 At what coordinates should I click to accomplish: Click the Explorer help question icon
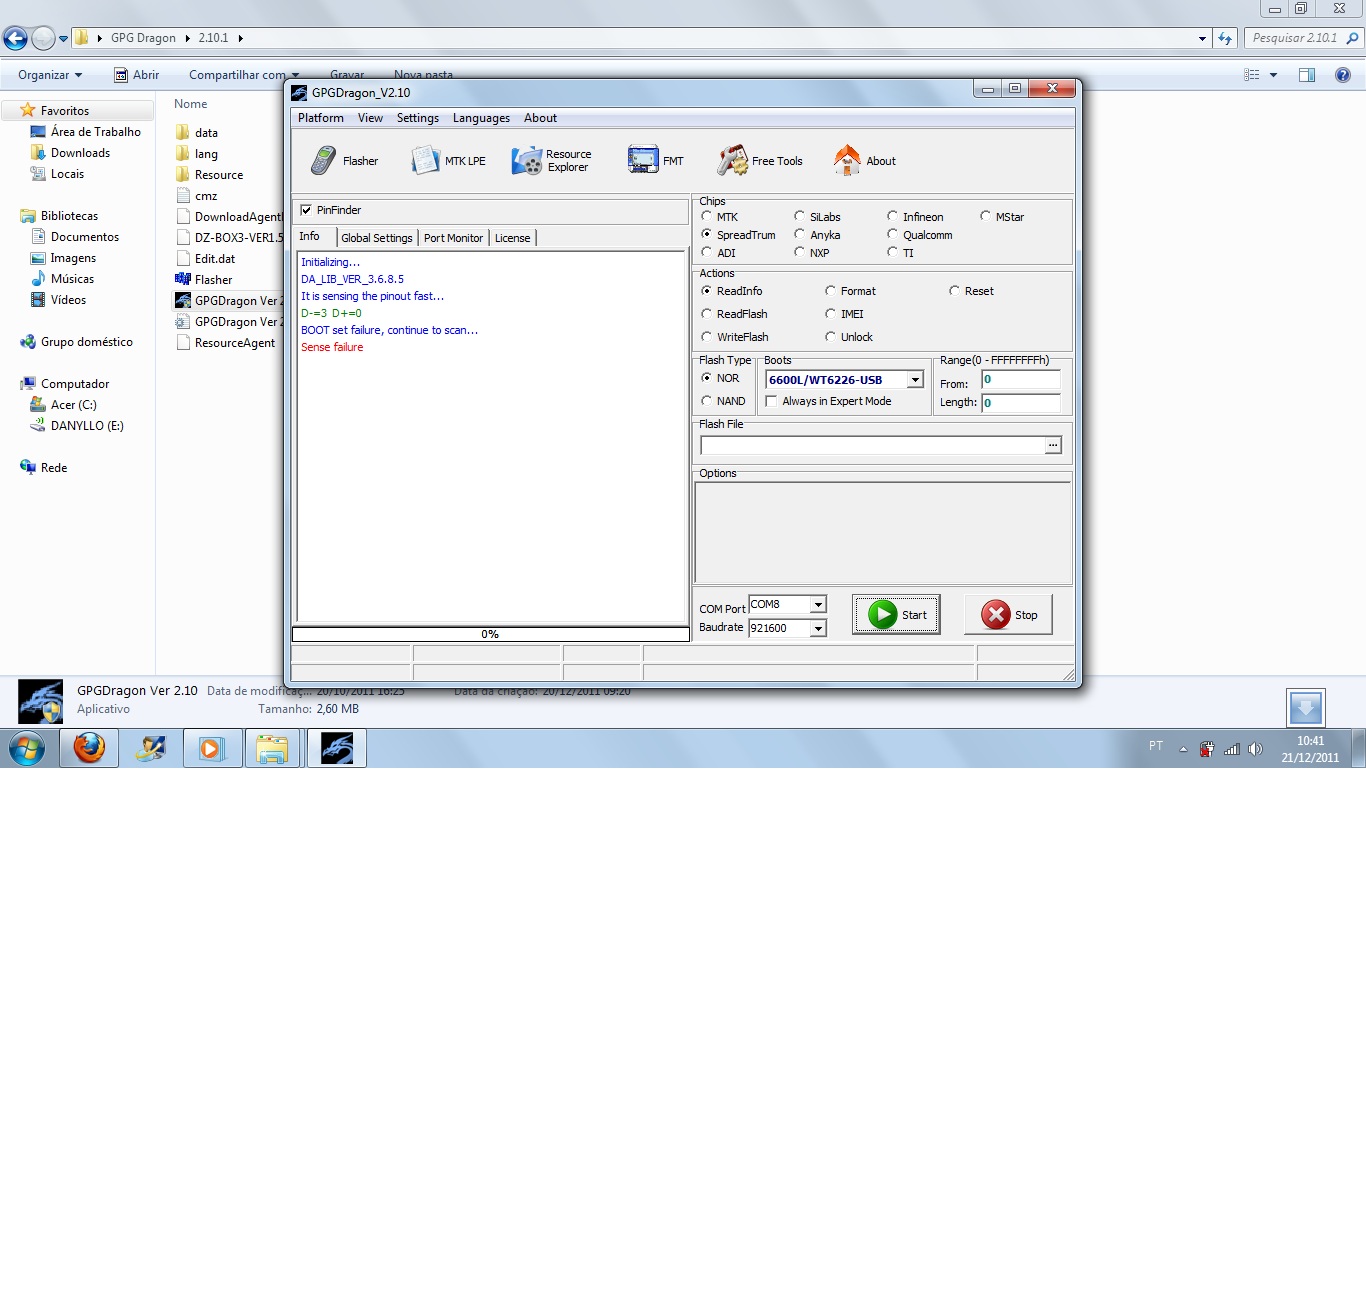(x=1343, y=75)
